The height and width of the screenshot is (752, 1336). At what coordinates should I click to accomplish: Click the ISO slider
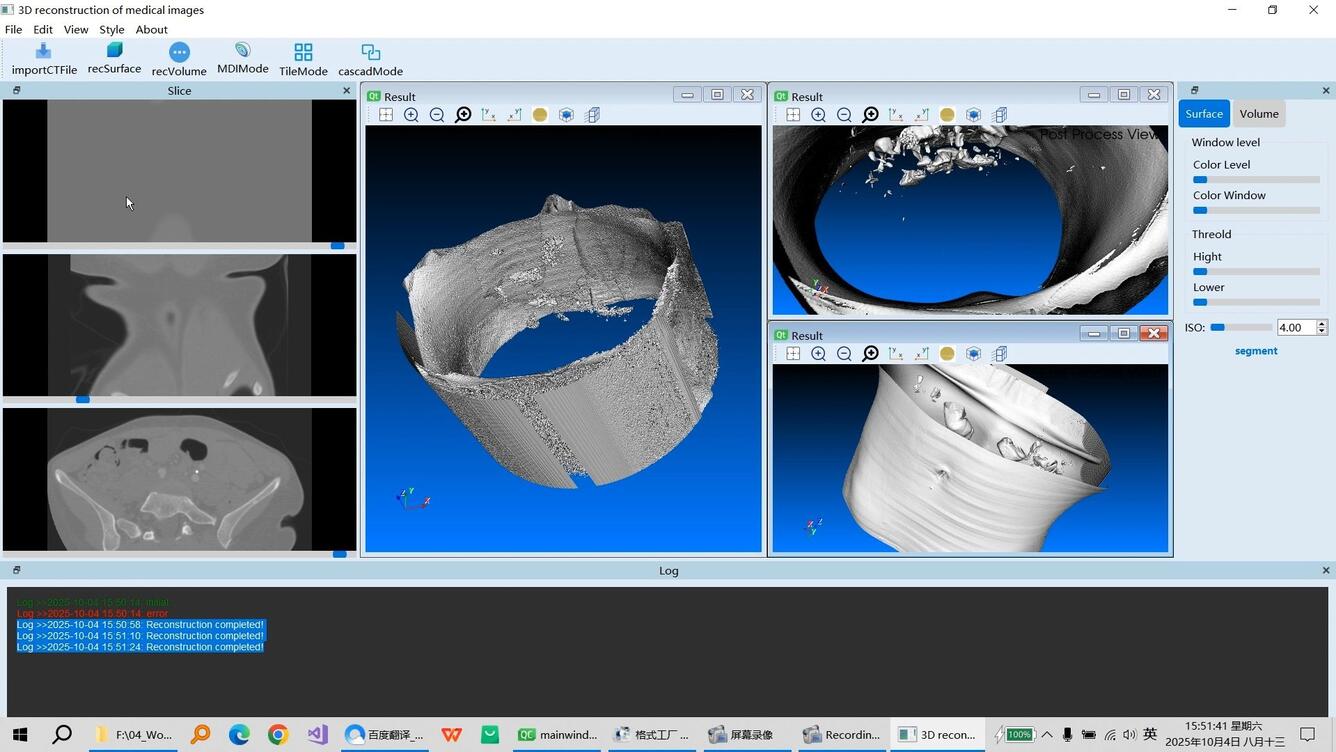pyautogui.click(x=1241, y=327)
